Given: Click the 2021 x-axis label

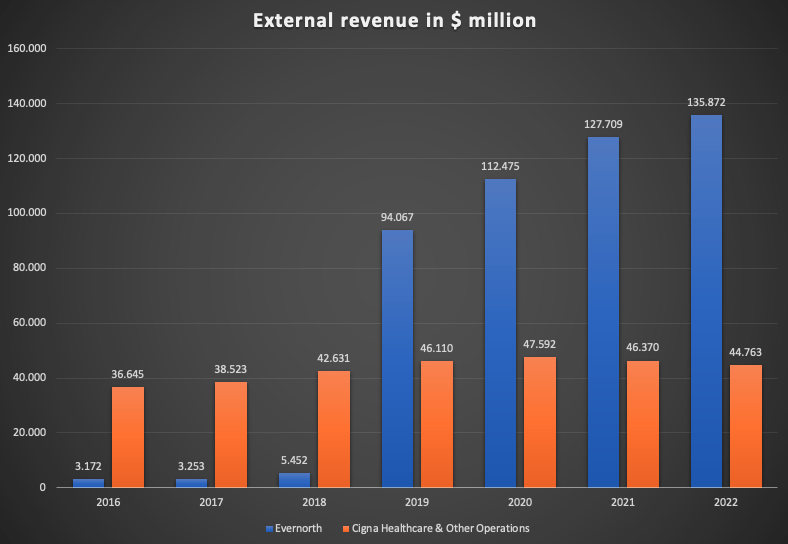Looking at the screenshot, I should 623,502.
